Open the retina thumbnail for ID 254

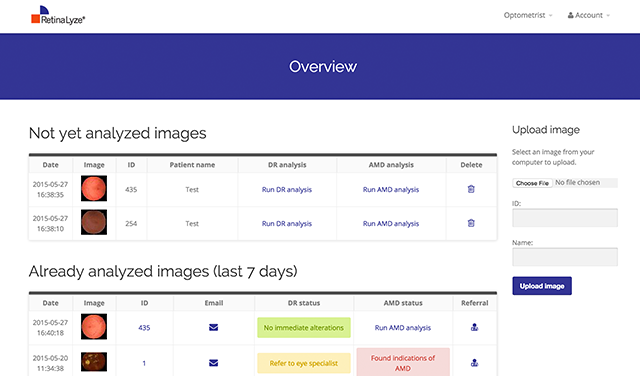tap(94, 222)
